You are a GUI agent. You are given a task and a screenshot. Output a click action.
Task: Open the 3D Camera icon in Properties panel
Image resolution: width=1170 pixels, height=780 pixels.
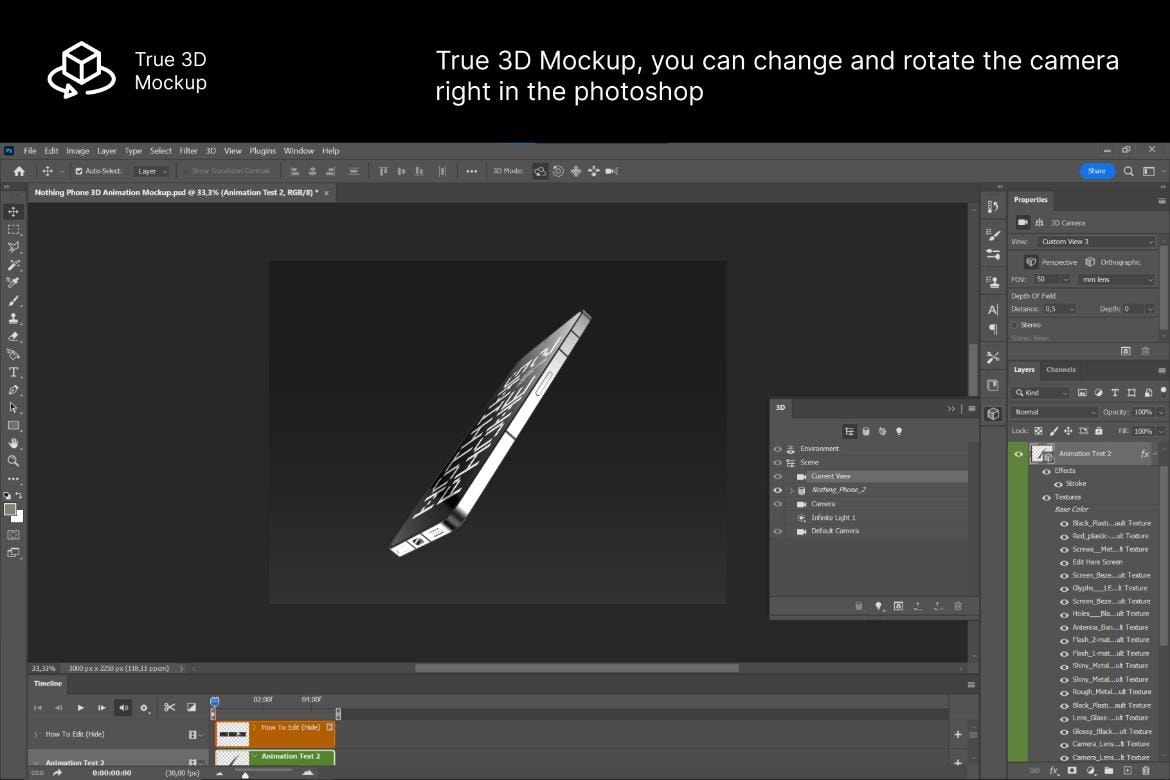(1022, 222)
